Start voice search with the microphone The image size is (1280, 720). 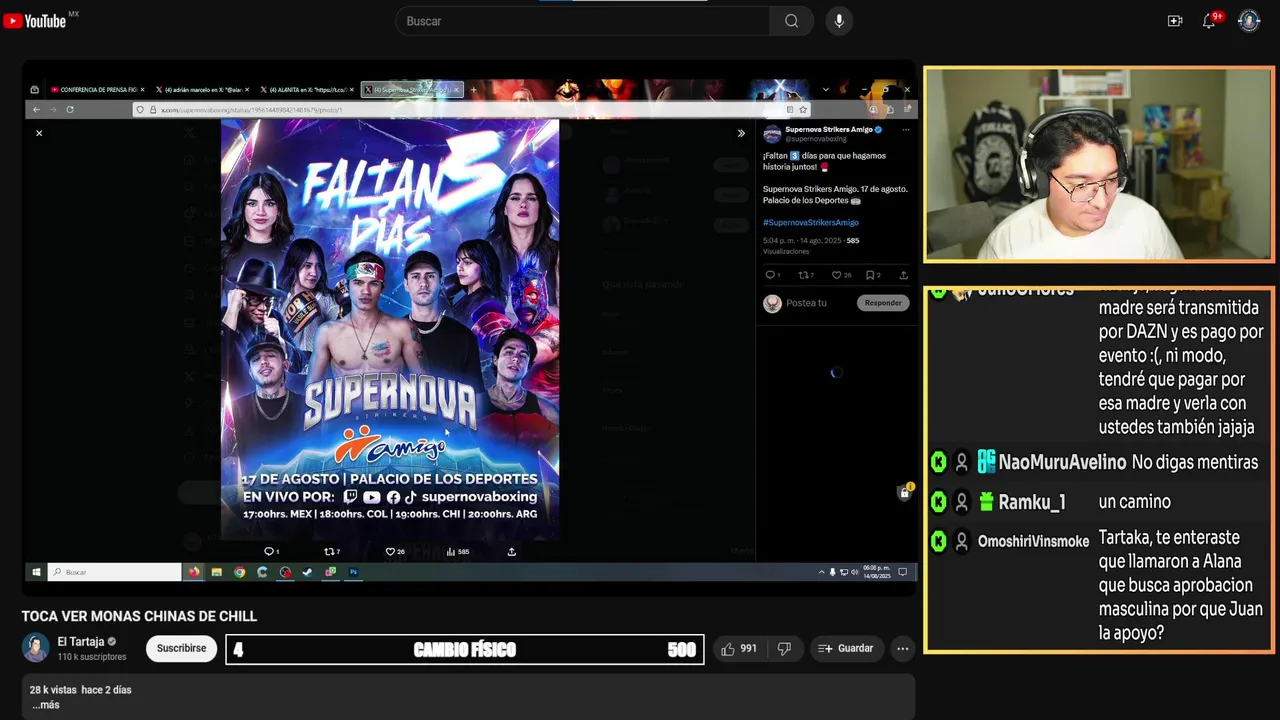point(839,21)
